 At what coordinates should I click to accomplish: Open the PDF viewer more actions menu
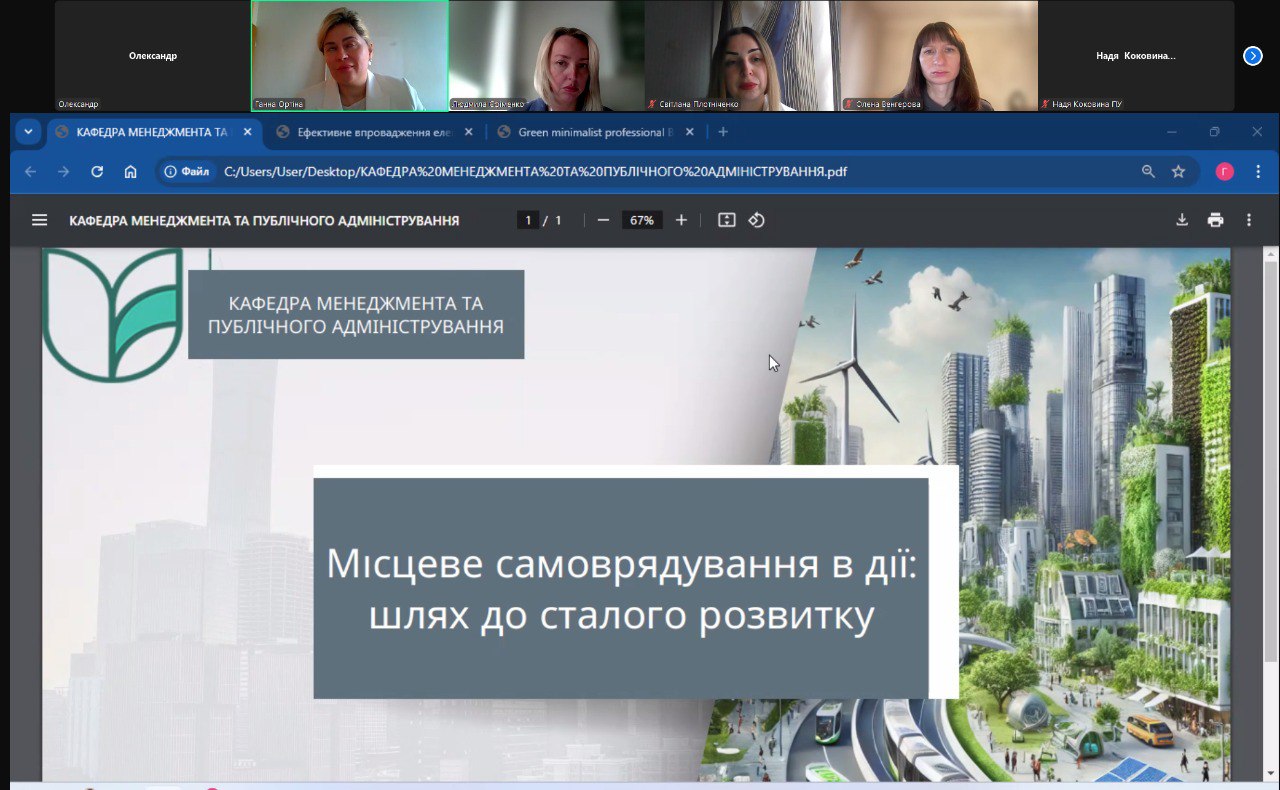[x=1249, y=220]
